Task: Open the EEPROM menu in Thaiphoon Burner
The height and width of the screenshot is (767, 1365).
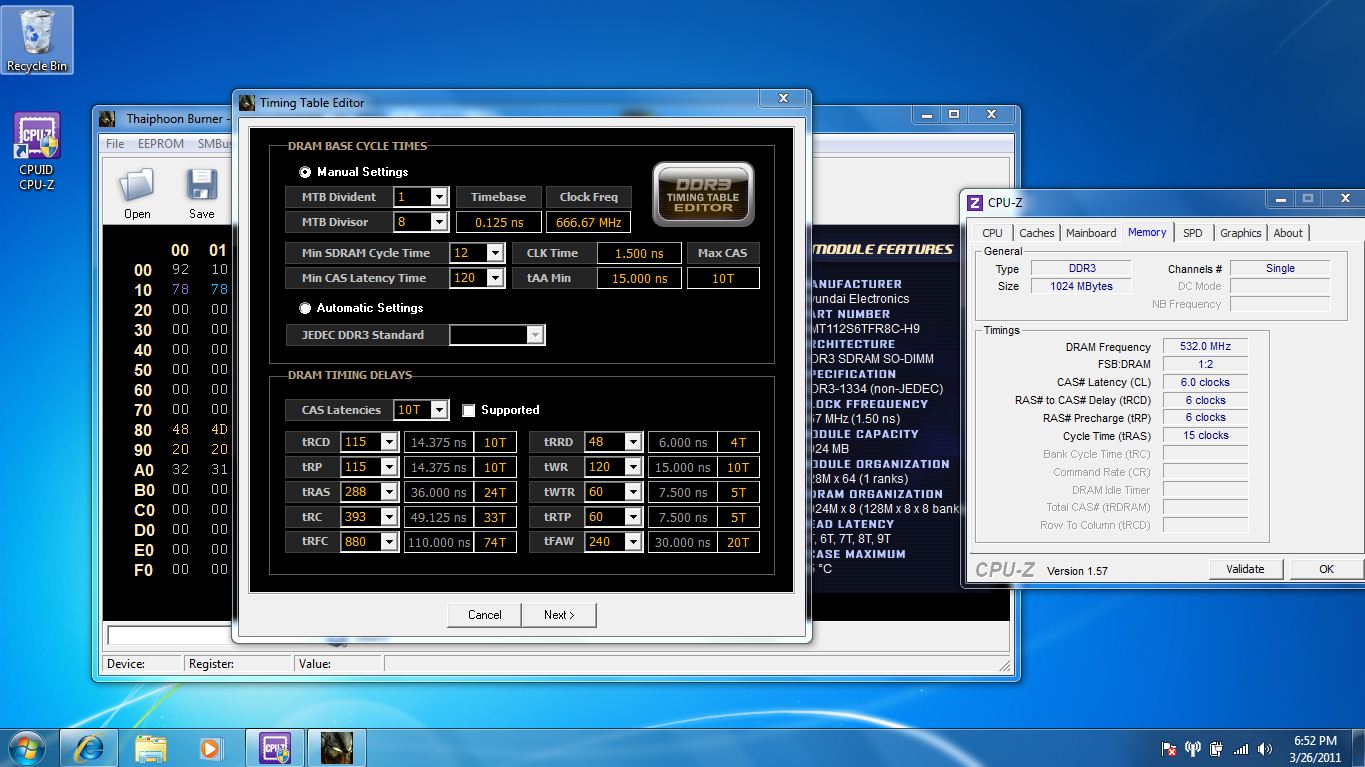Action: click(161, 144)
